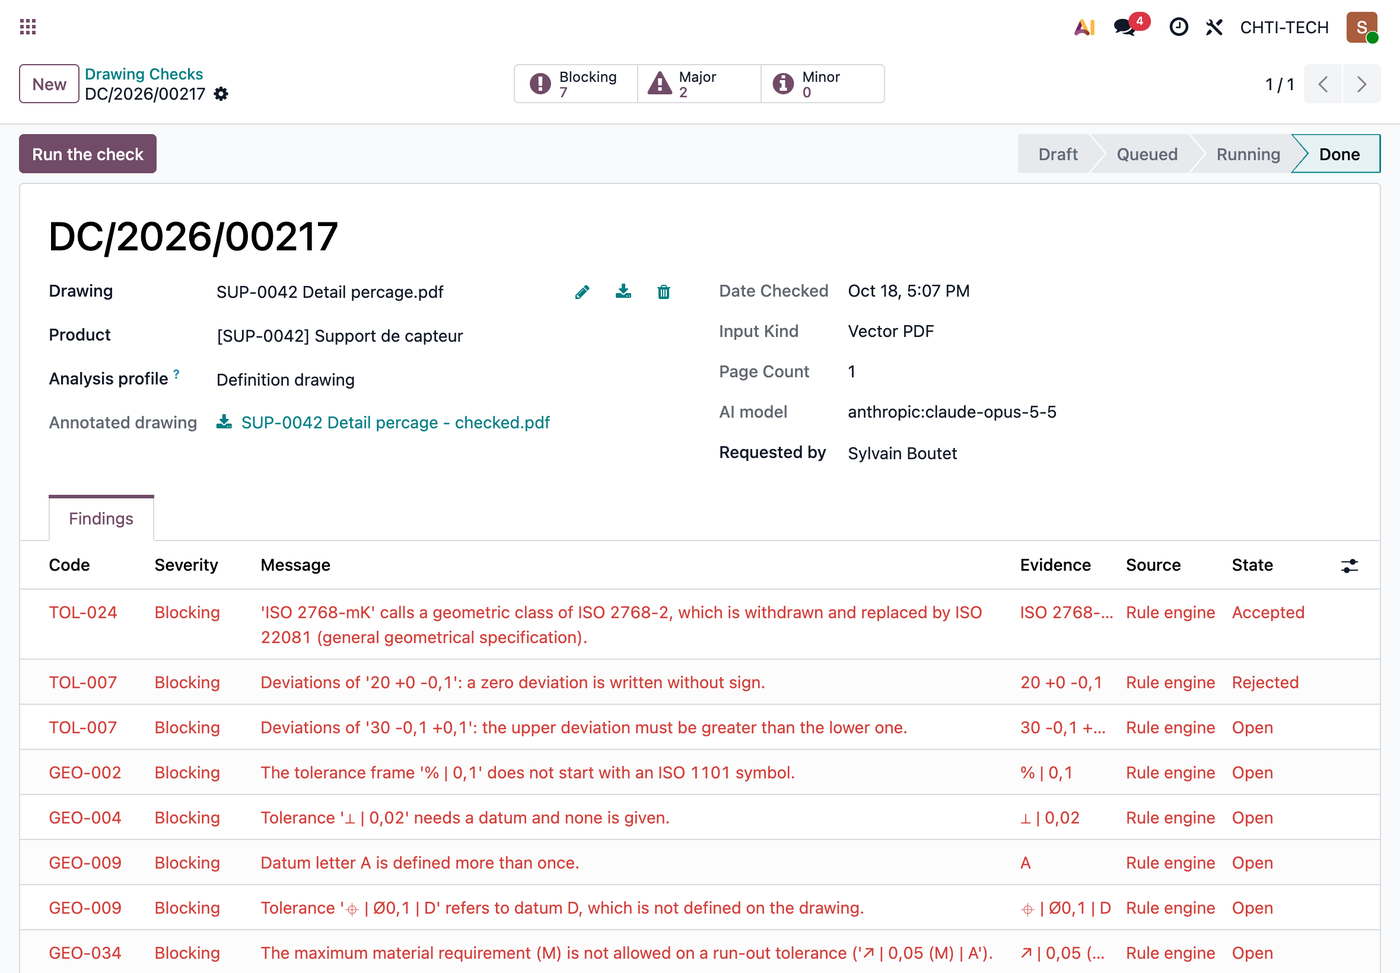The width and height of the screenshot is (1400, 973).
Task: Delete the drawing file with trash icon
Action: (664, 292)
